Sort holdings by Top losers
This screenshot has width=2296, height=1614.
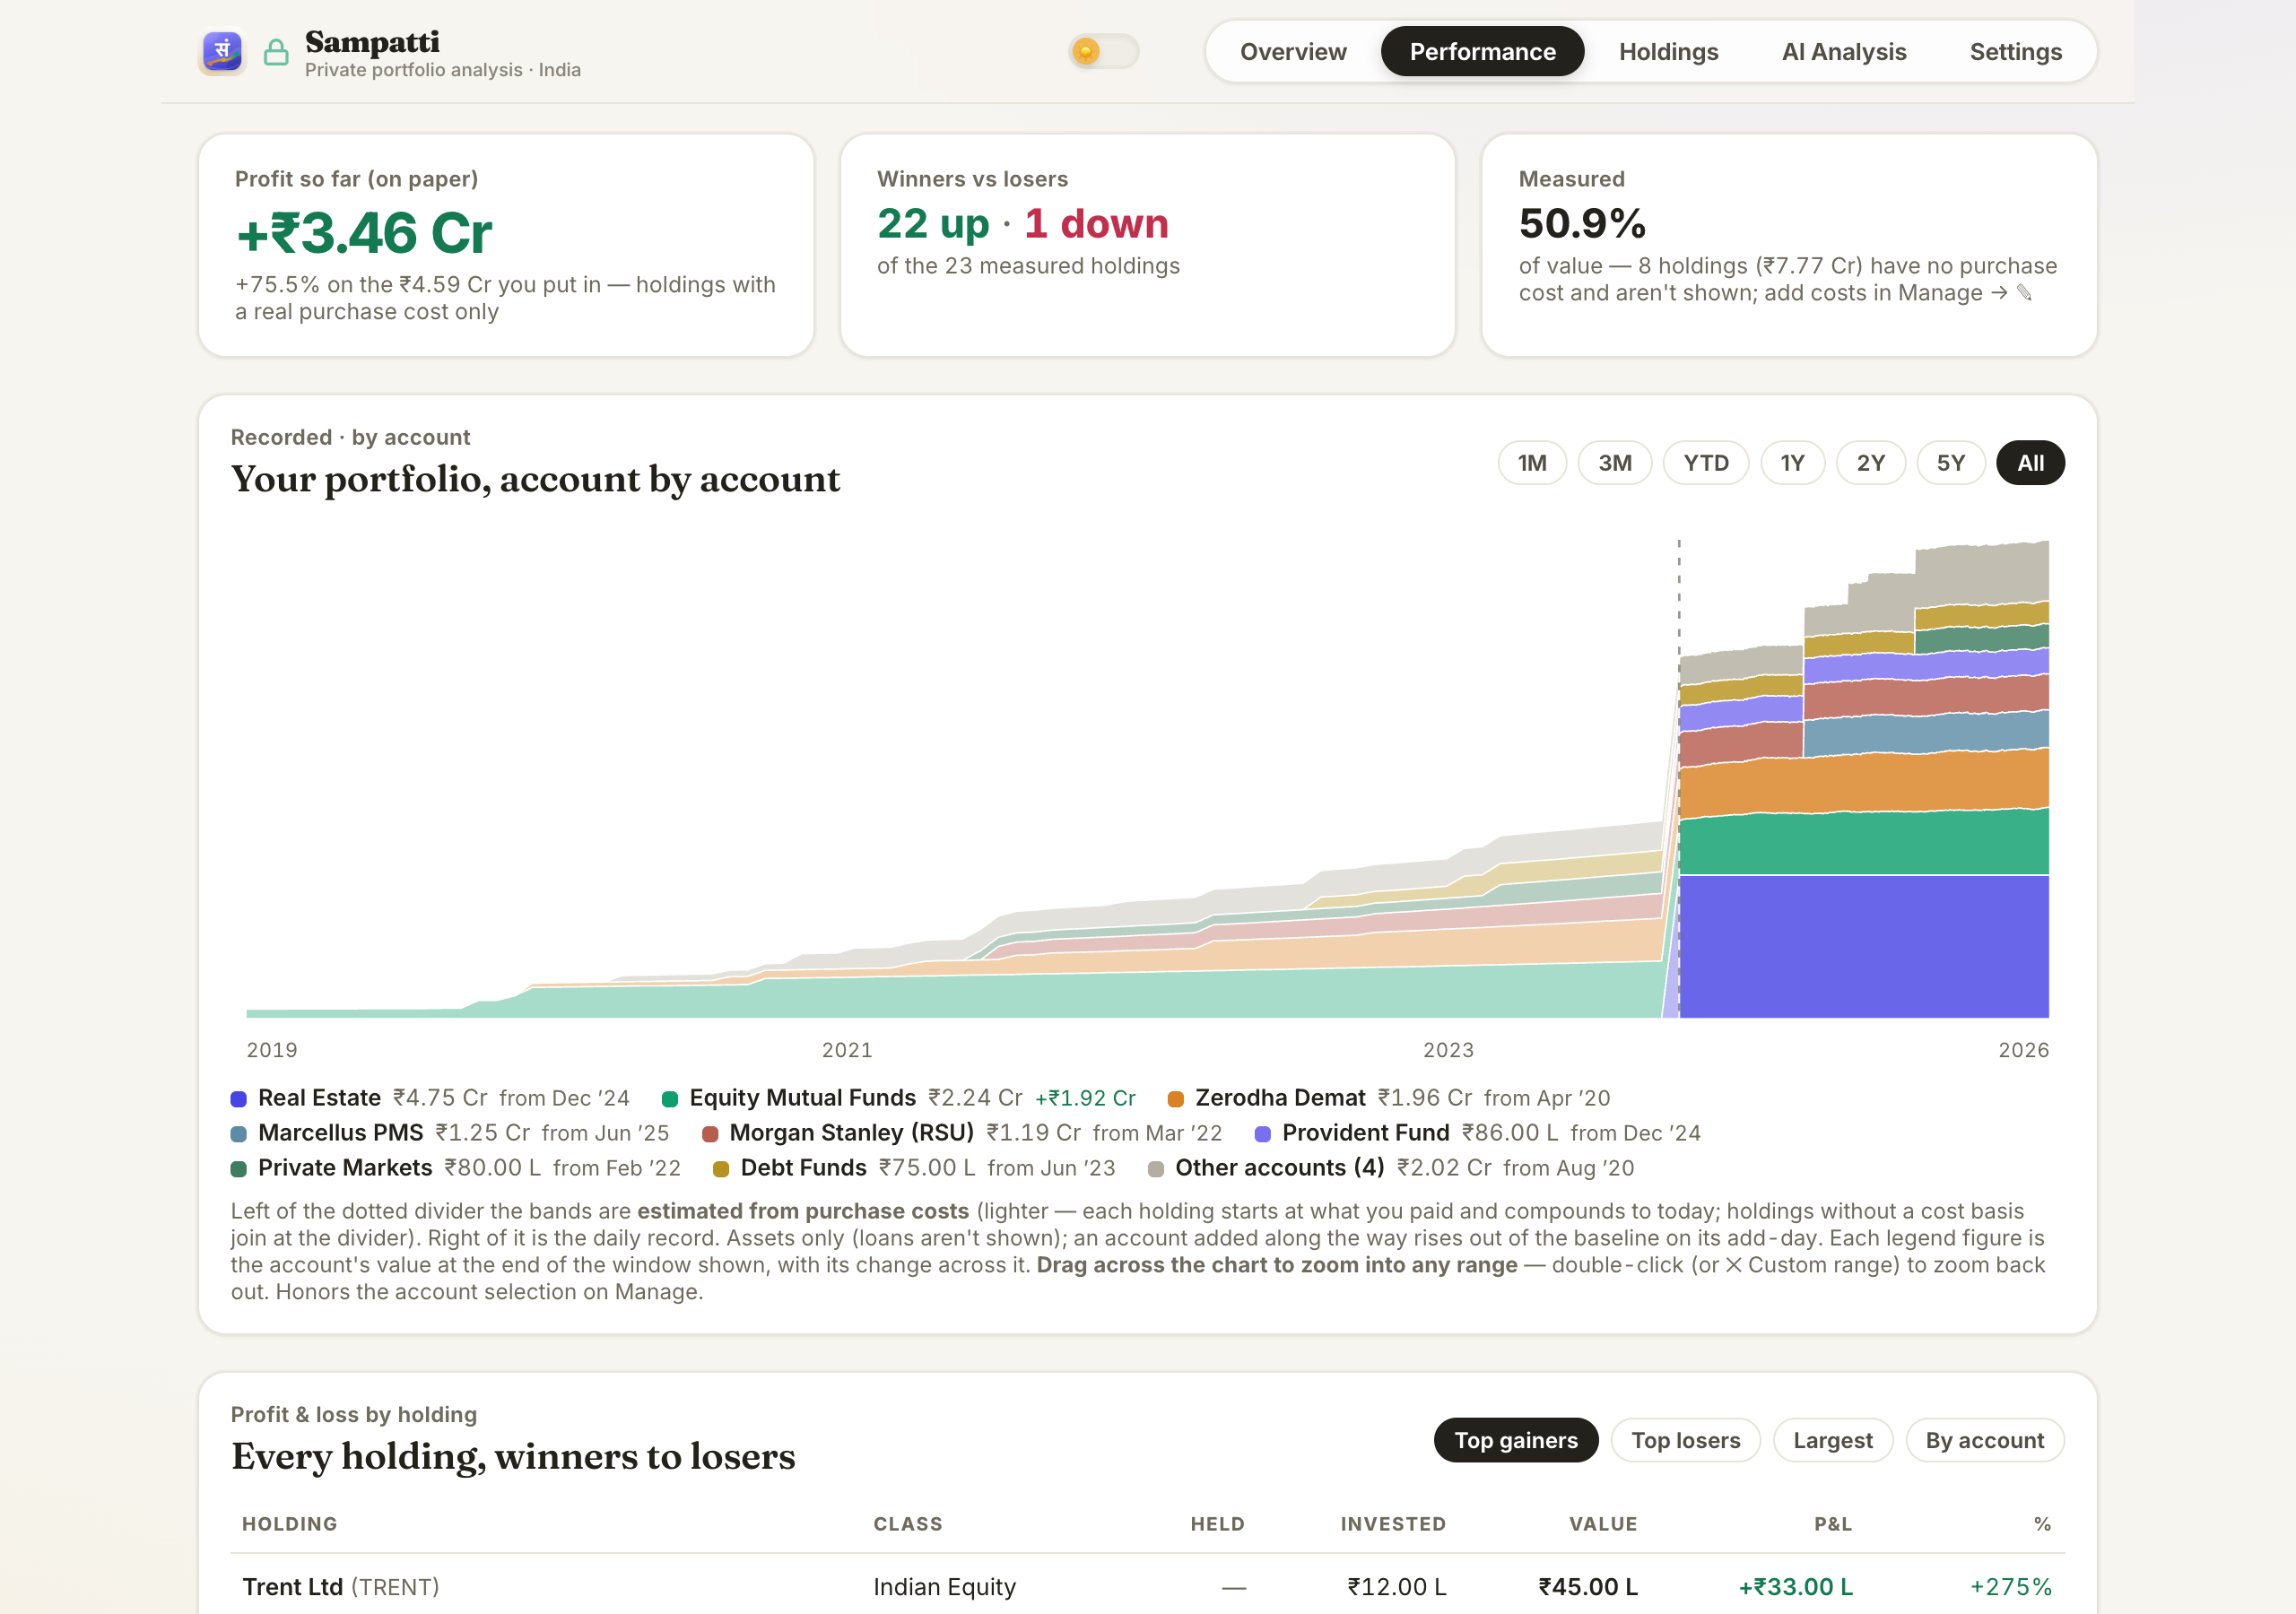point(1685,1440)
